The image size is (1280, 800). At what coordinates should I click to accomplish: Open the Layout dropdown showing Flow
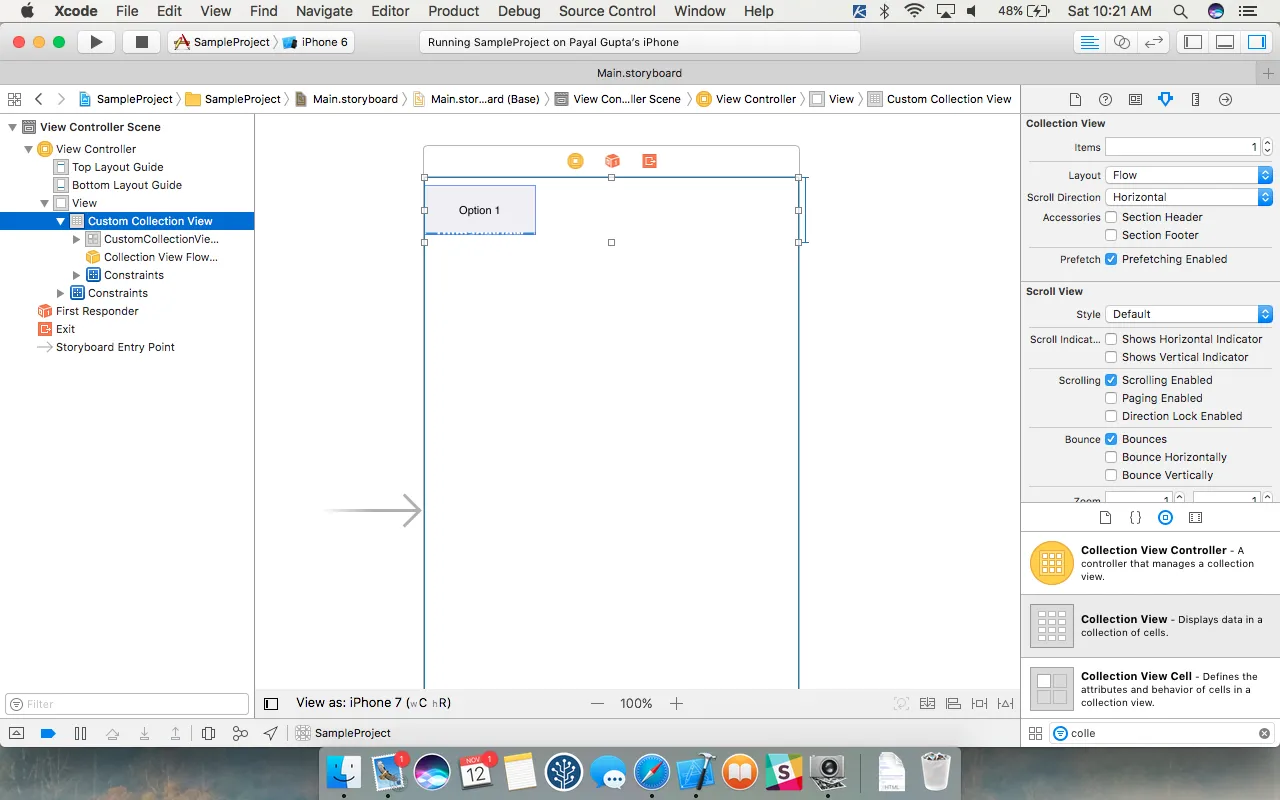(1188, 175)
